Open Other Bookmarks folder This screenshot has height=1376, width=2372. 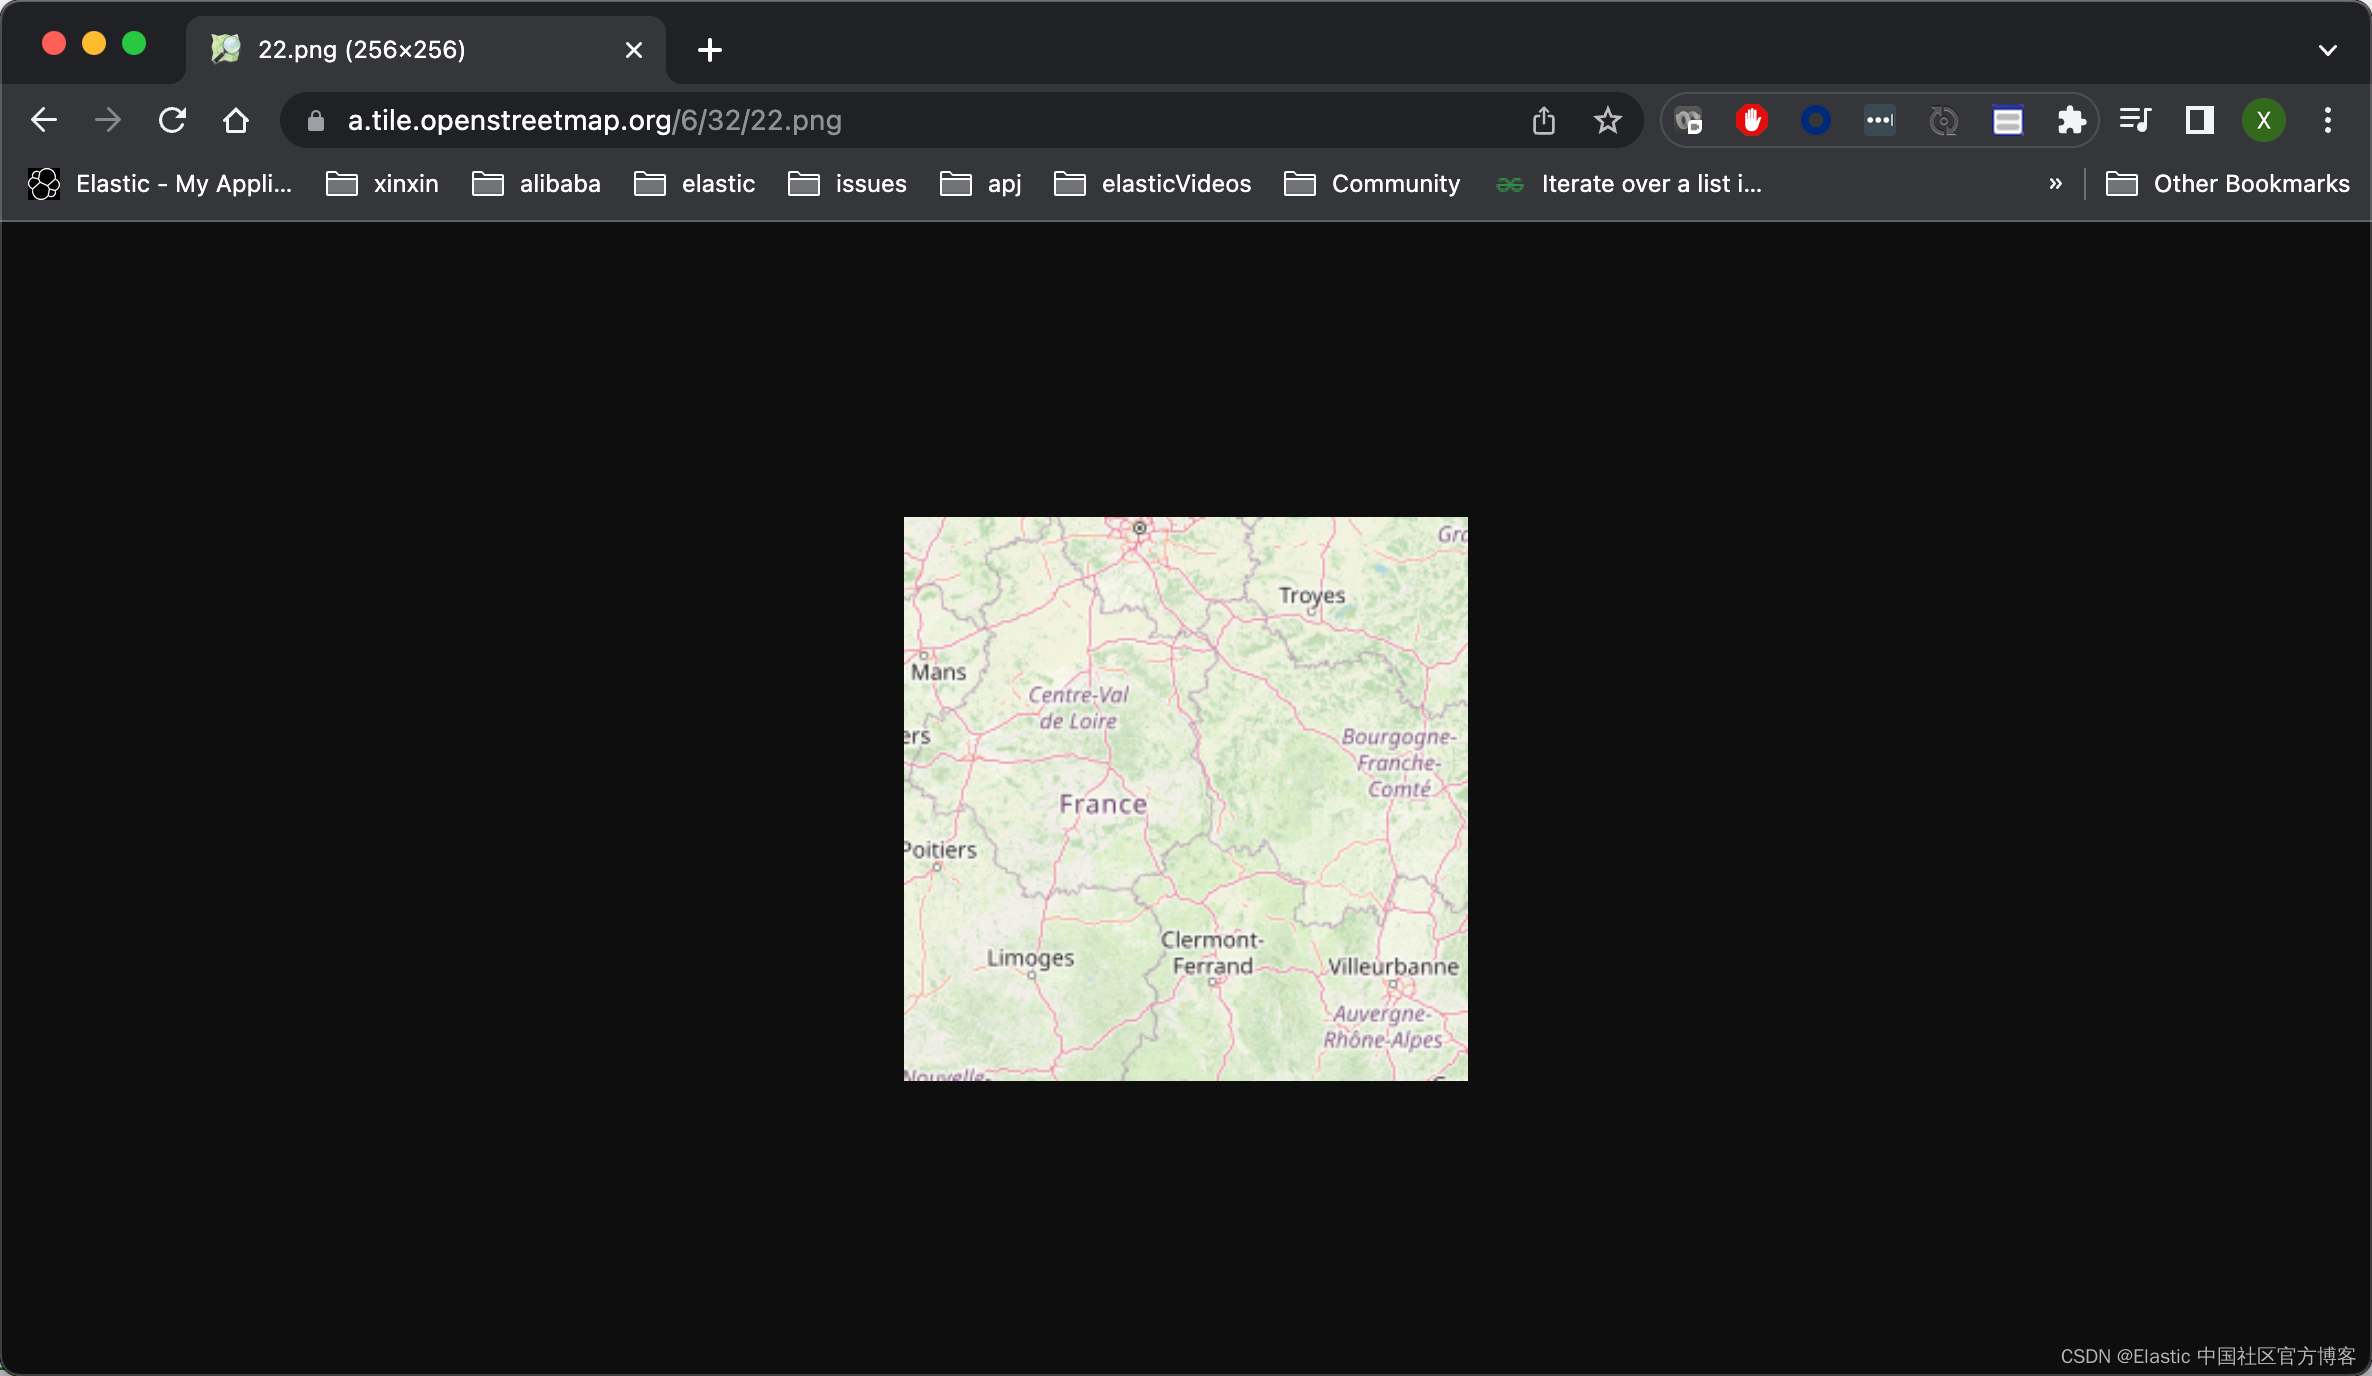2228,184
